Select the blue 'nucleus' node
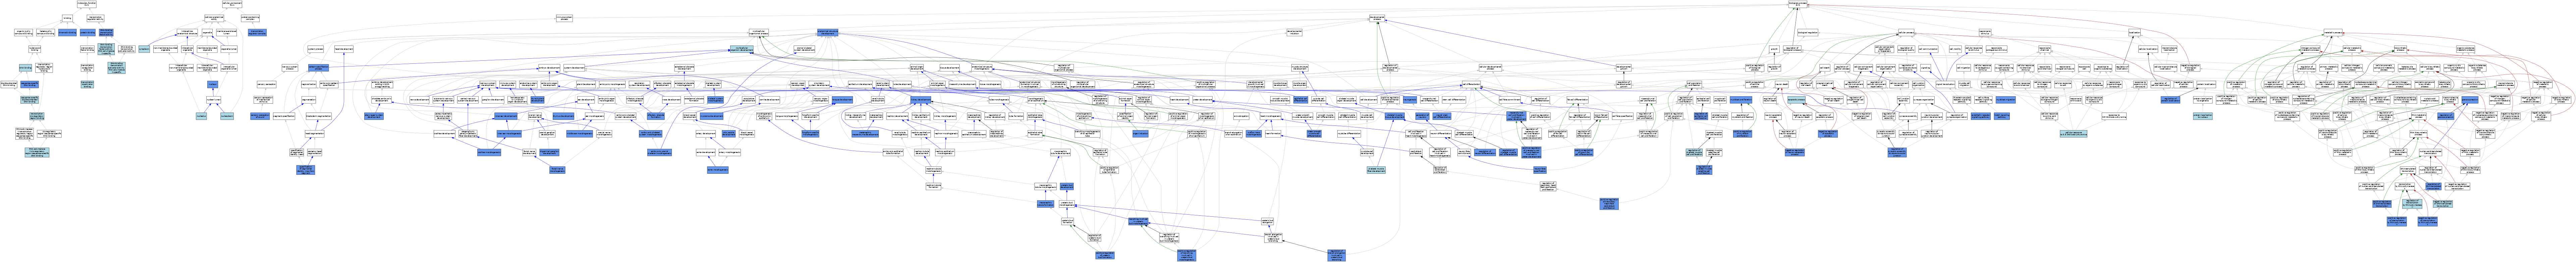The width and height of the screenshot is (2576, 262). [213, 84]
